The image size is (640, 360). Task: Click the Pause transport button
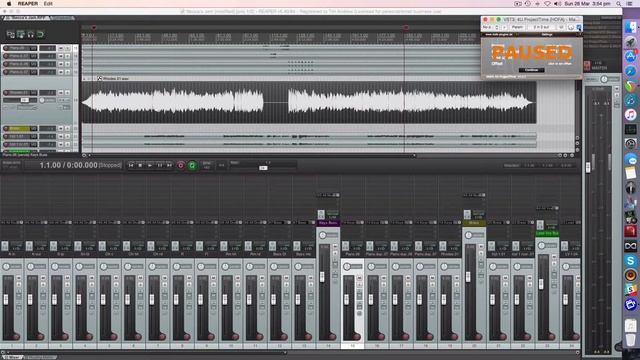(x=160, y=165)
